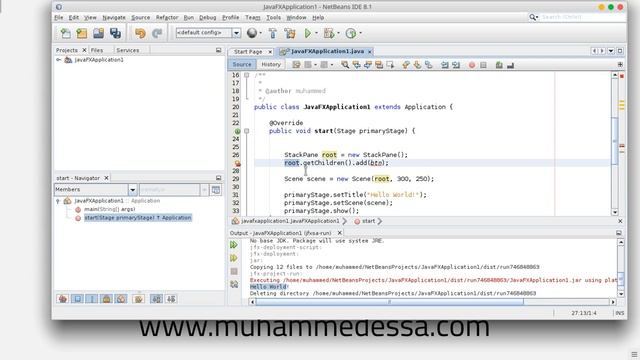Open the Profile Project arrow dropdown
The width and height of the screenshot is (640, 360).
coord(360,33)
